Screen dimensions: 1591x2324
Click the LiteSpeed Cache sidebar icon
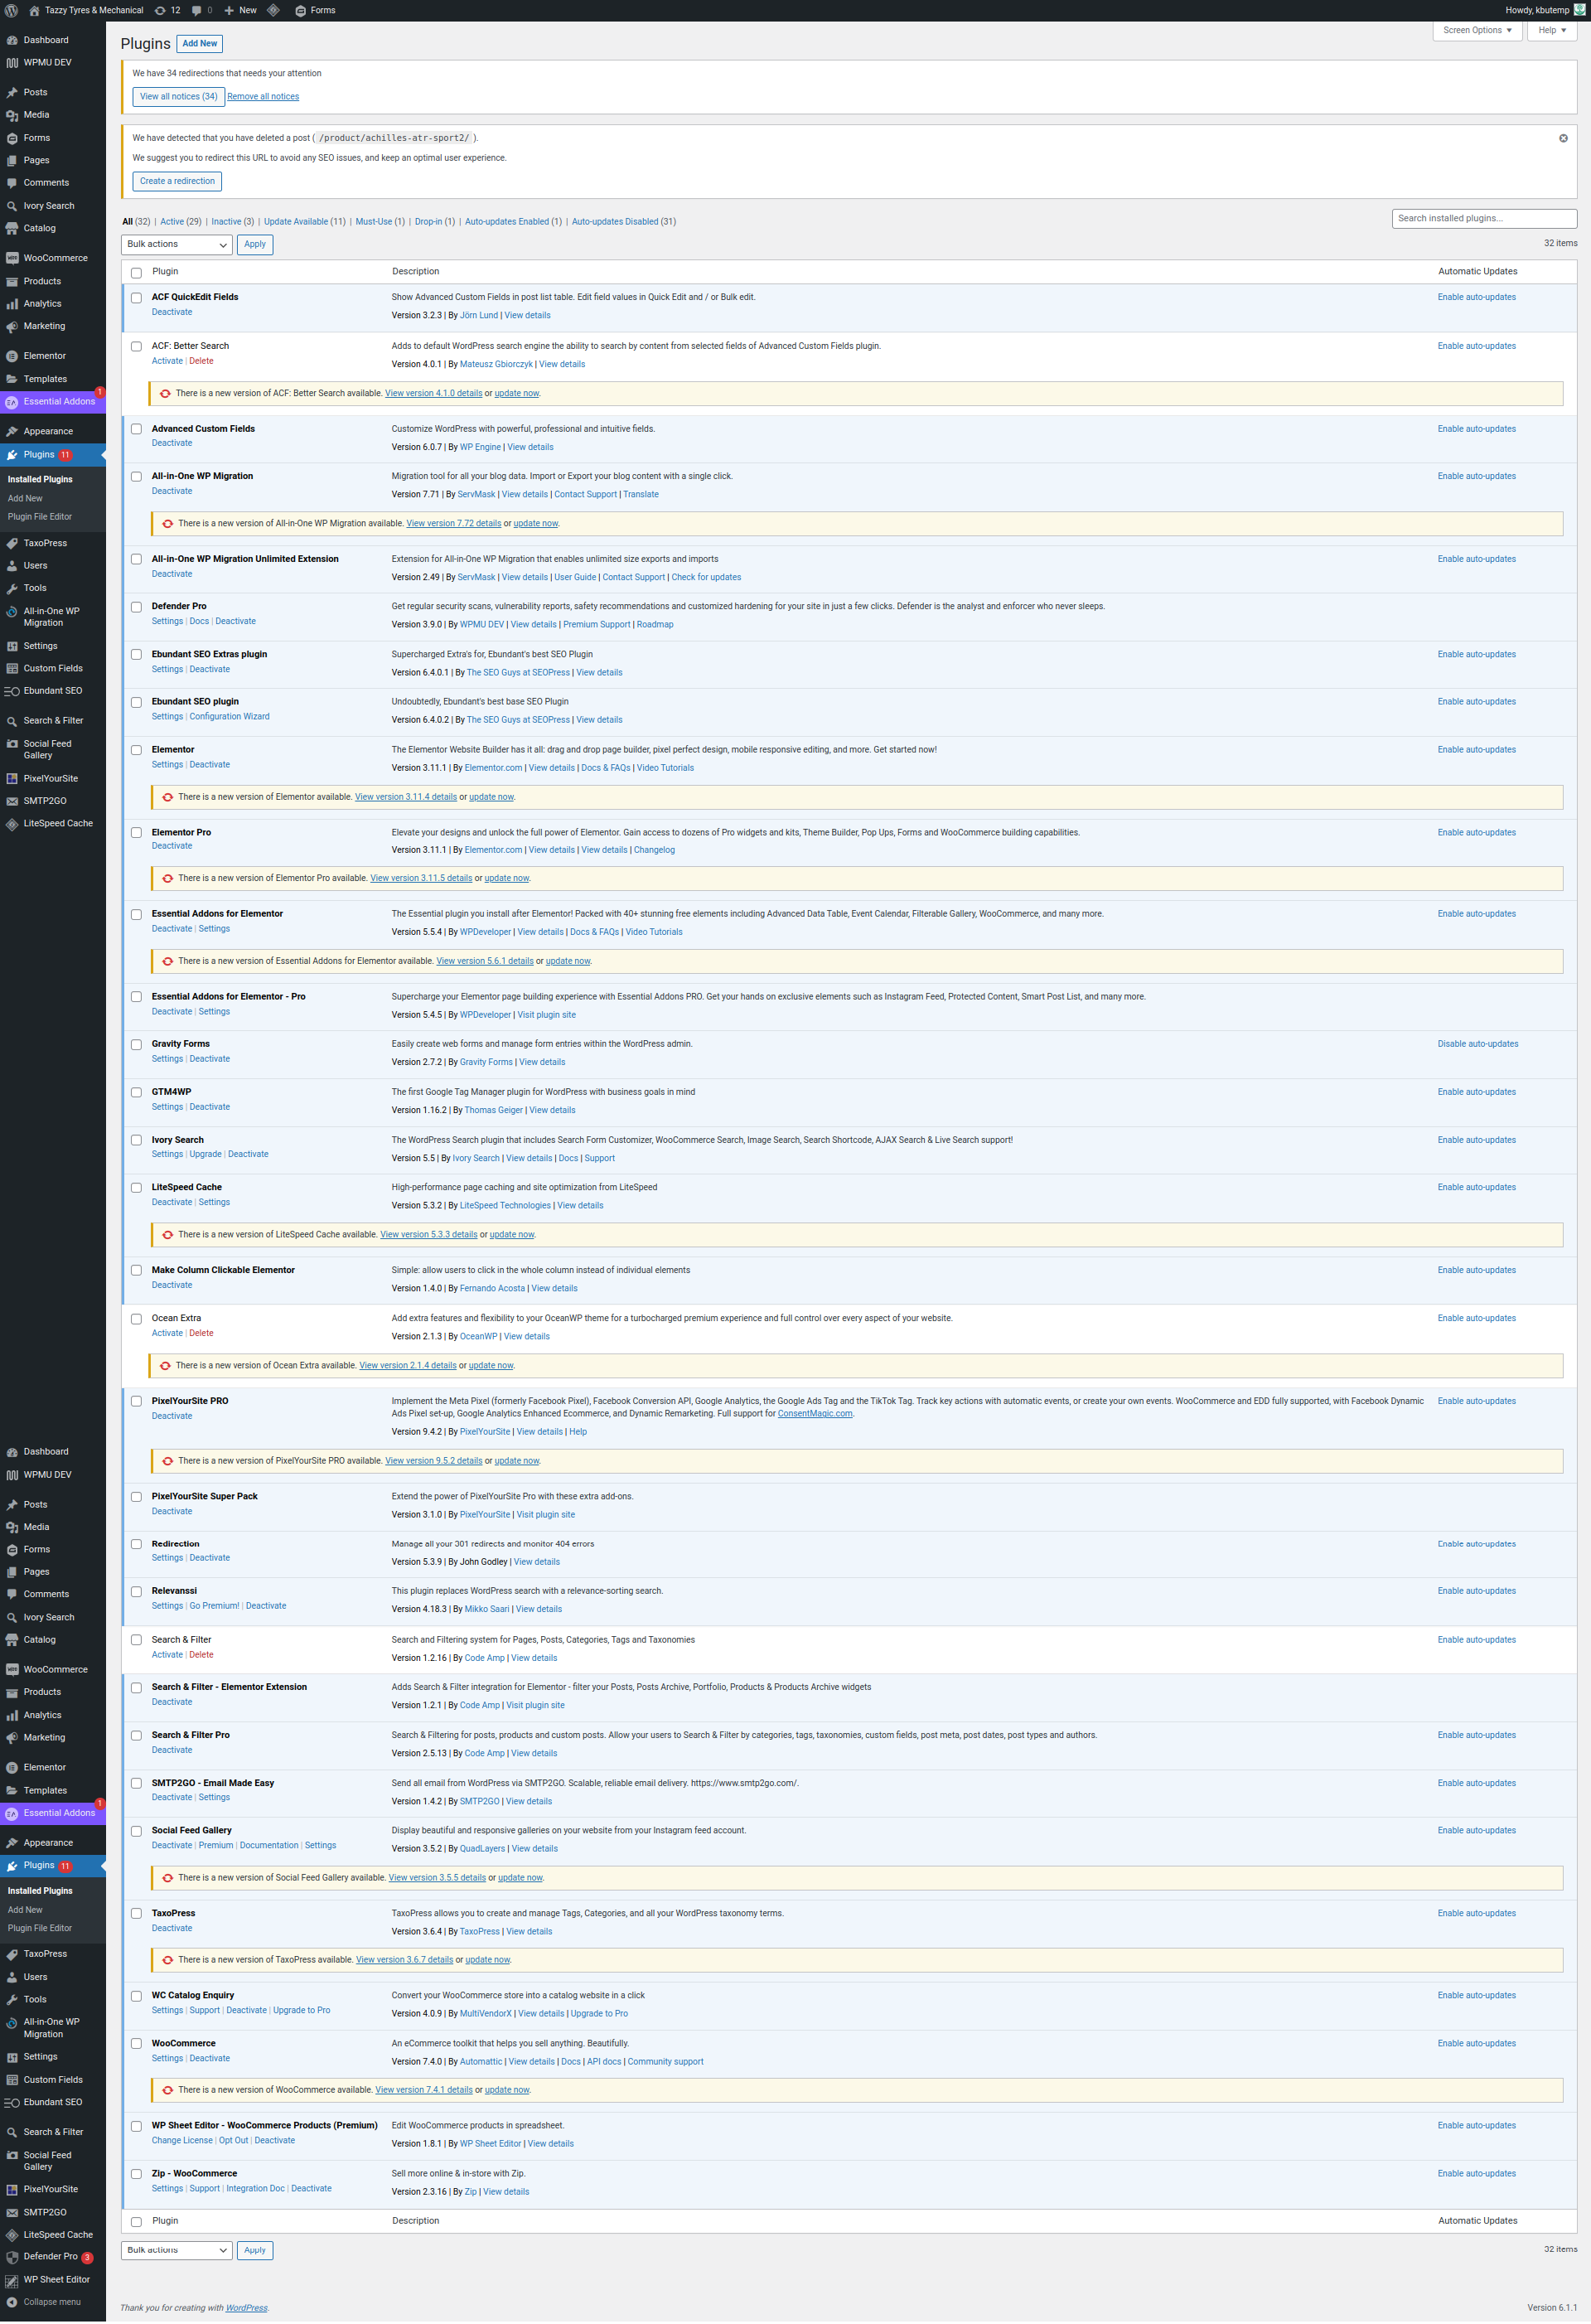[12, 824]
